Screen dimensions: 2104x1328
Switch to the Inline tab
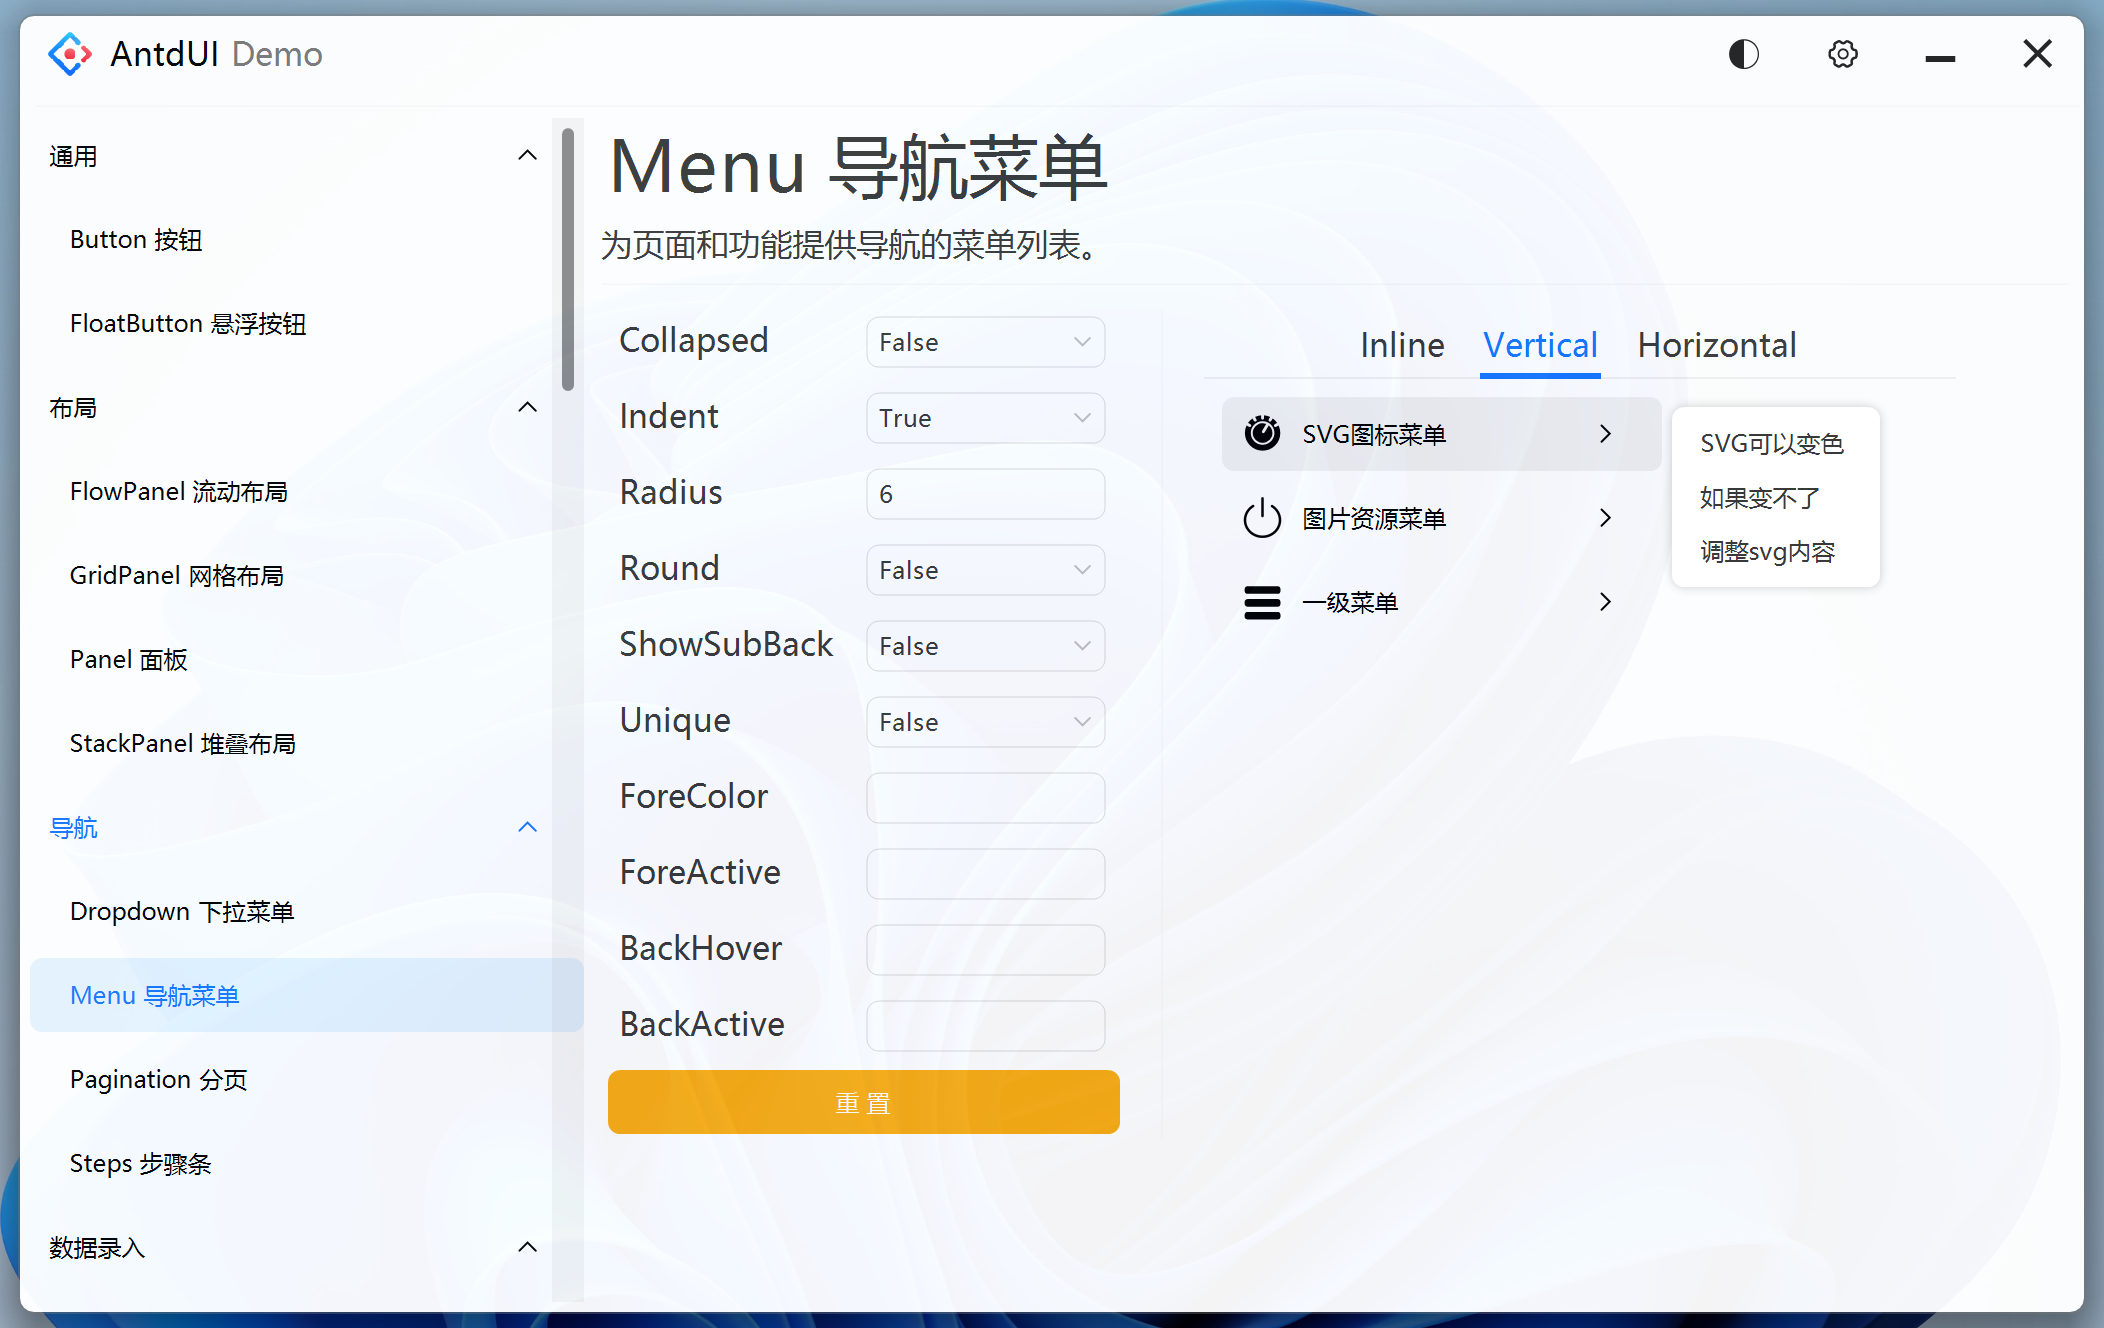point(1401,345)
